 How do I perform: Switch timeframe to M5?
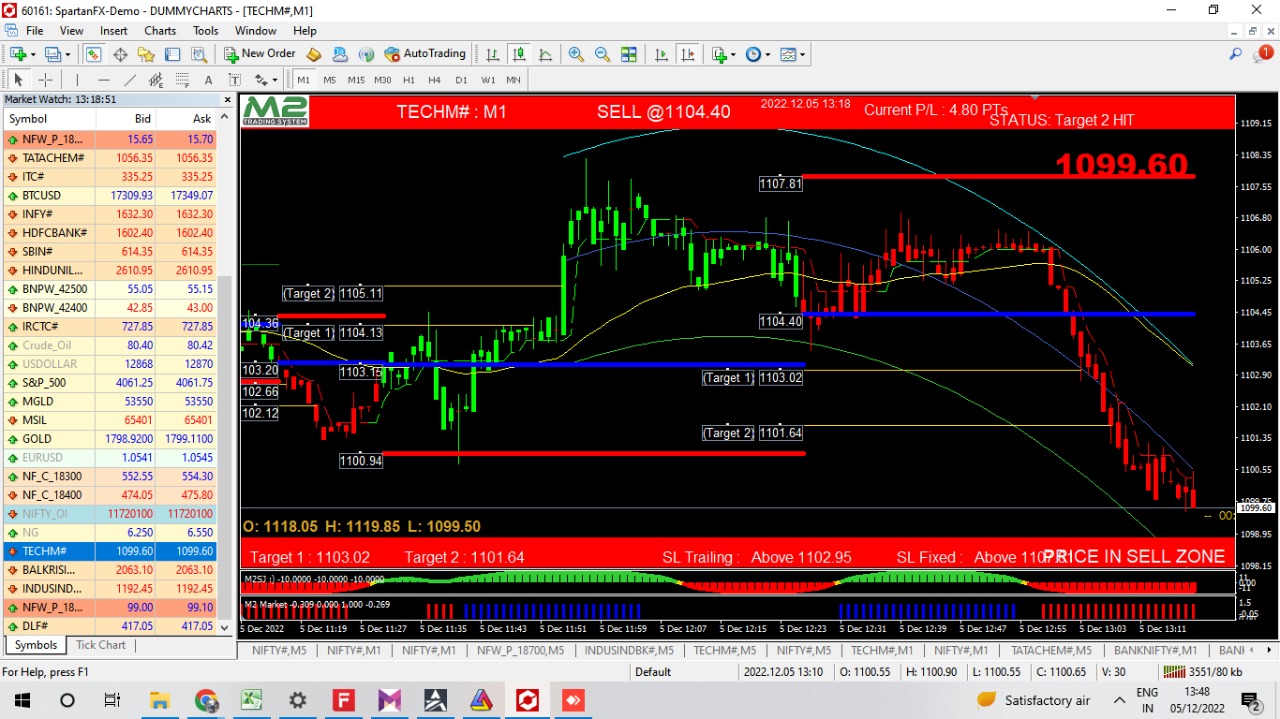click(330, 79)
